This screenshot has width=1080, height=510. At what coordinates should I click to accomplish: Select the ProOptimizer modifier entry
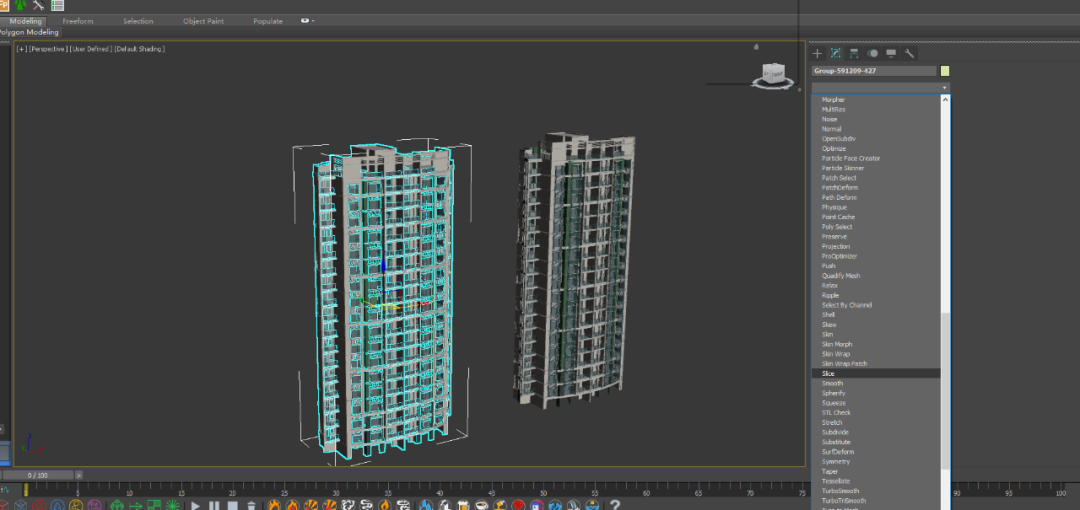coord(839,256)
